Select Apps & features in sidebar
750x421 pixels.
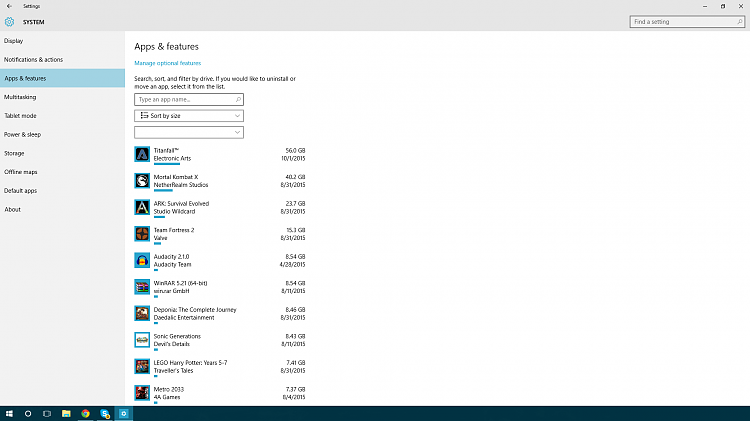pos(62,78)
